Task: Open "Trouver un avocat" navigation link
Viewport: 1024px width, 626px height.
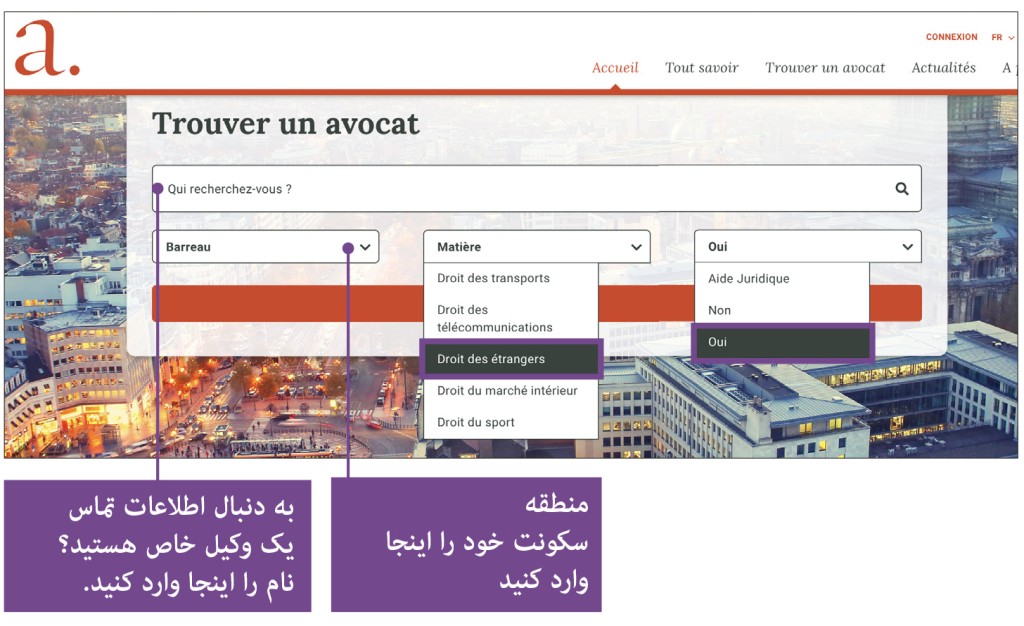Action: pyautogui.click(x=825, y=67)
